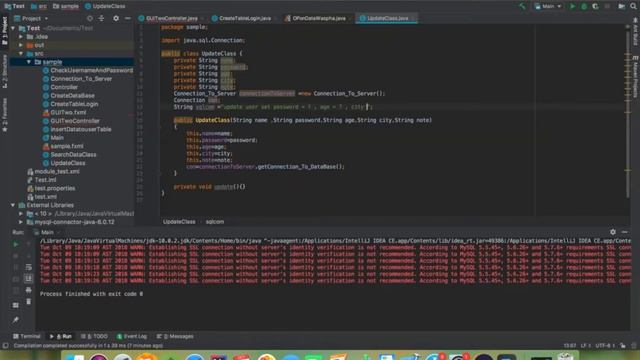Viewport: 640px width, 360px height.
Task: Run with coverage icon in toolbar
Action: 595,6
